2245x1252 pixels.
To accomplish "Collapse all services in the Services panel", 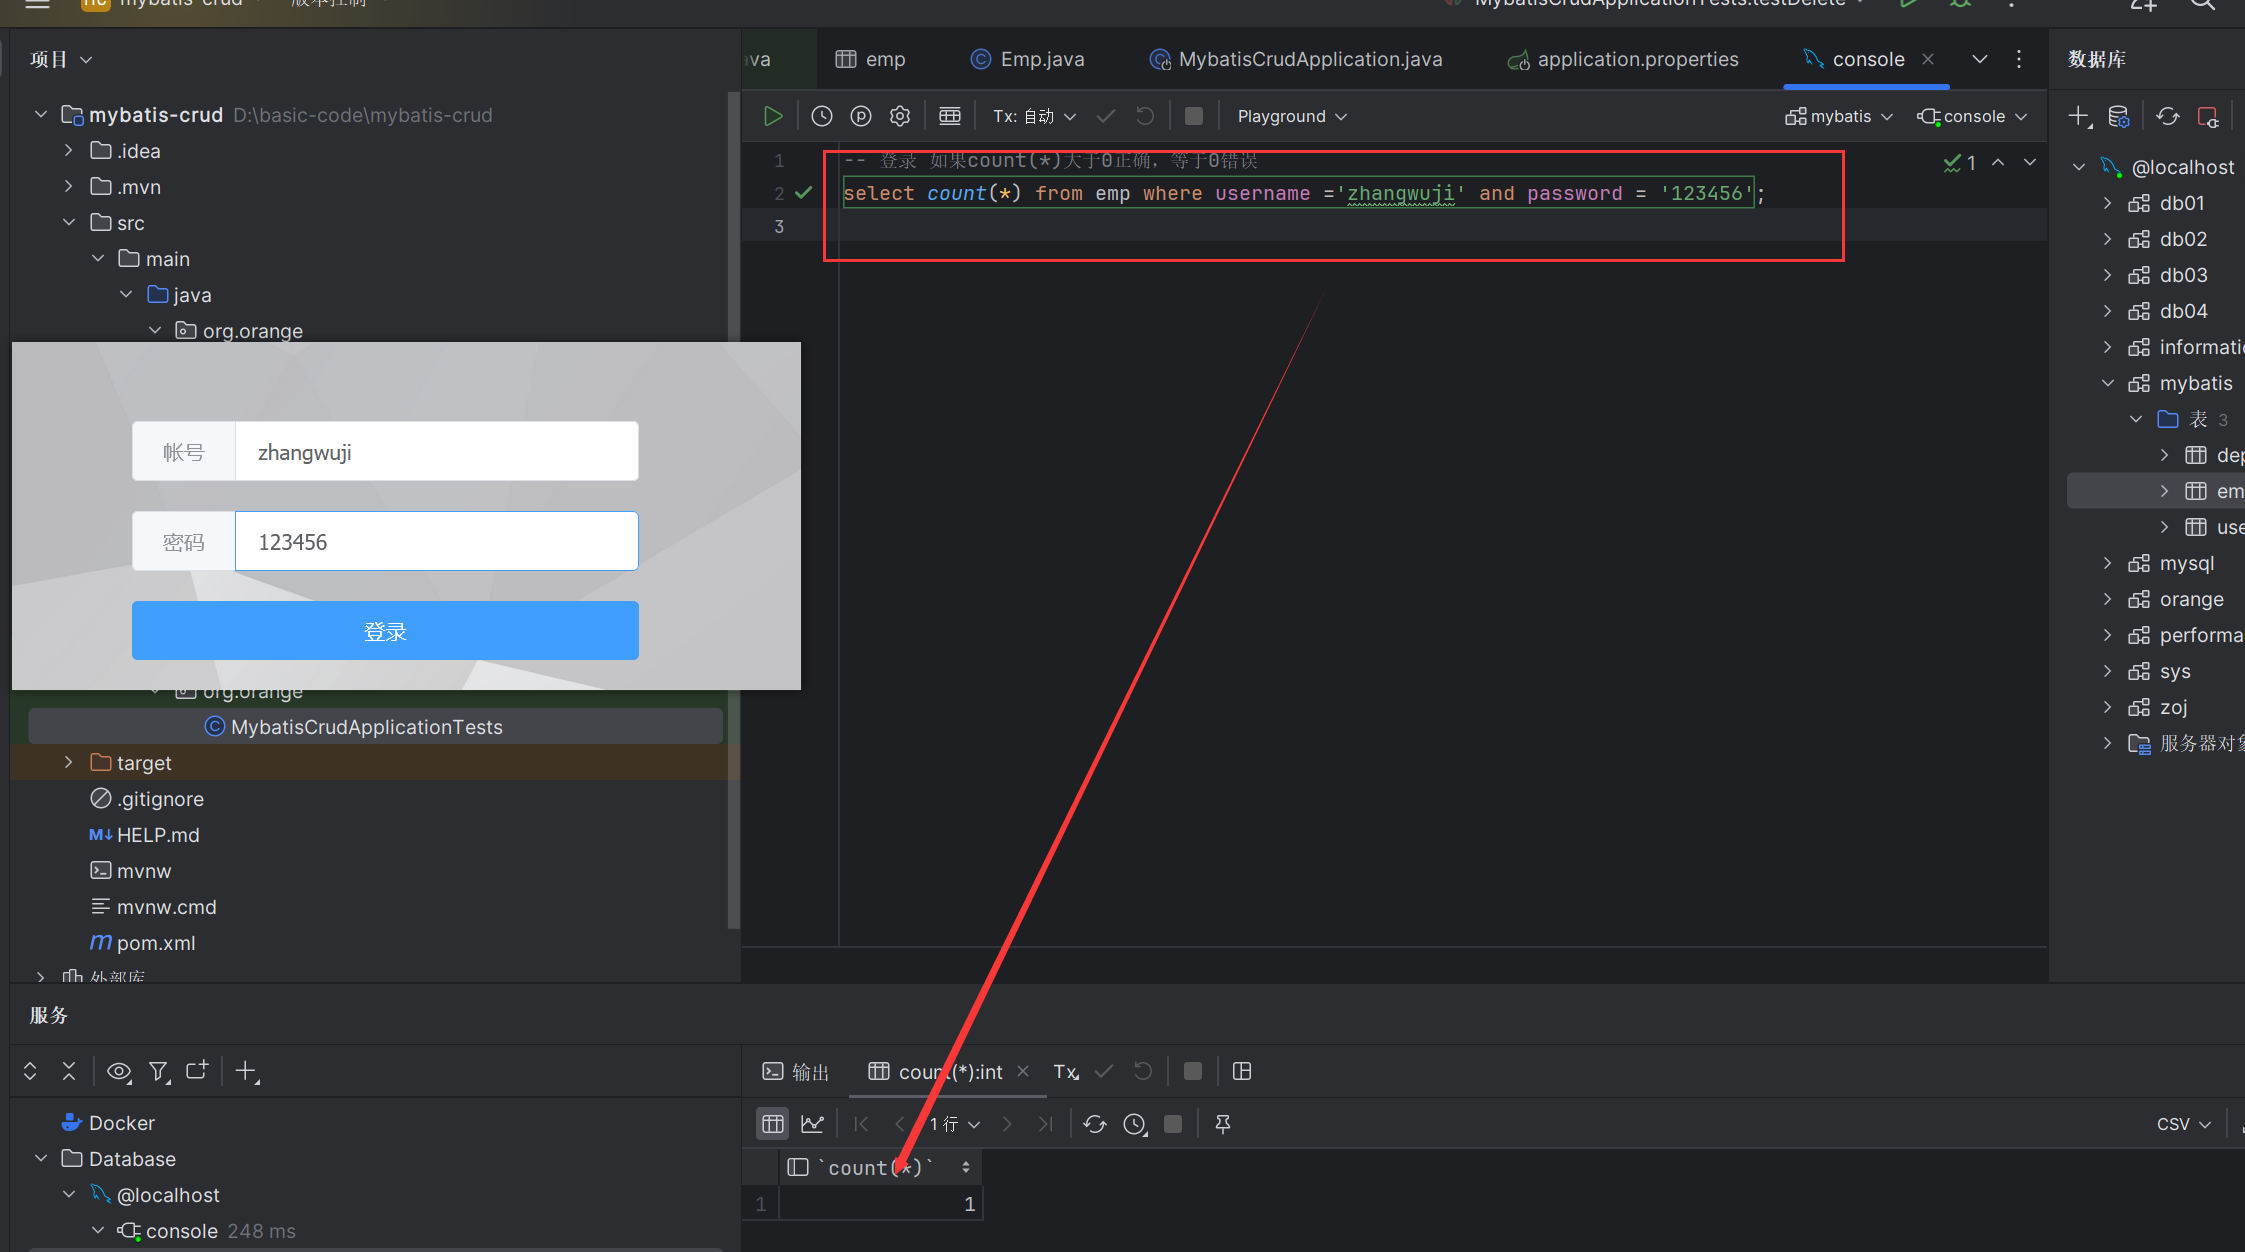I will pyautogui.click(x=69, y=1071).
